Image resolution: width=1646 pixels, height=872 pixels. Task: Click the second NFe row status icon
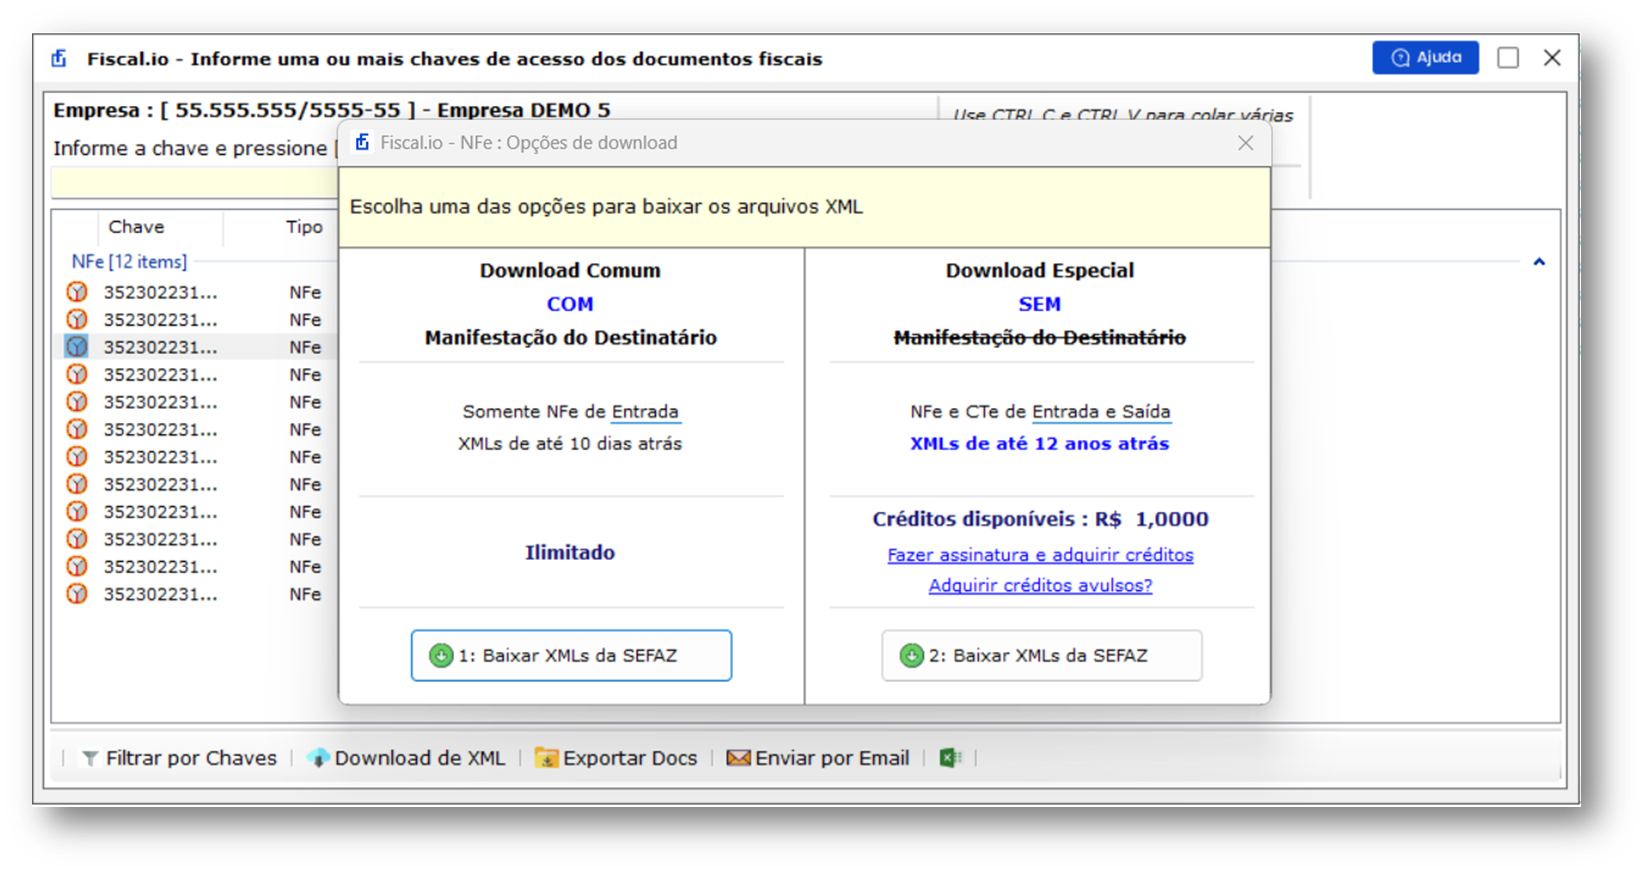tap(77, 319)
